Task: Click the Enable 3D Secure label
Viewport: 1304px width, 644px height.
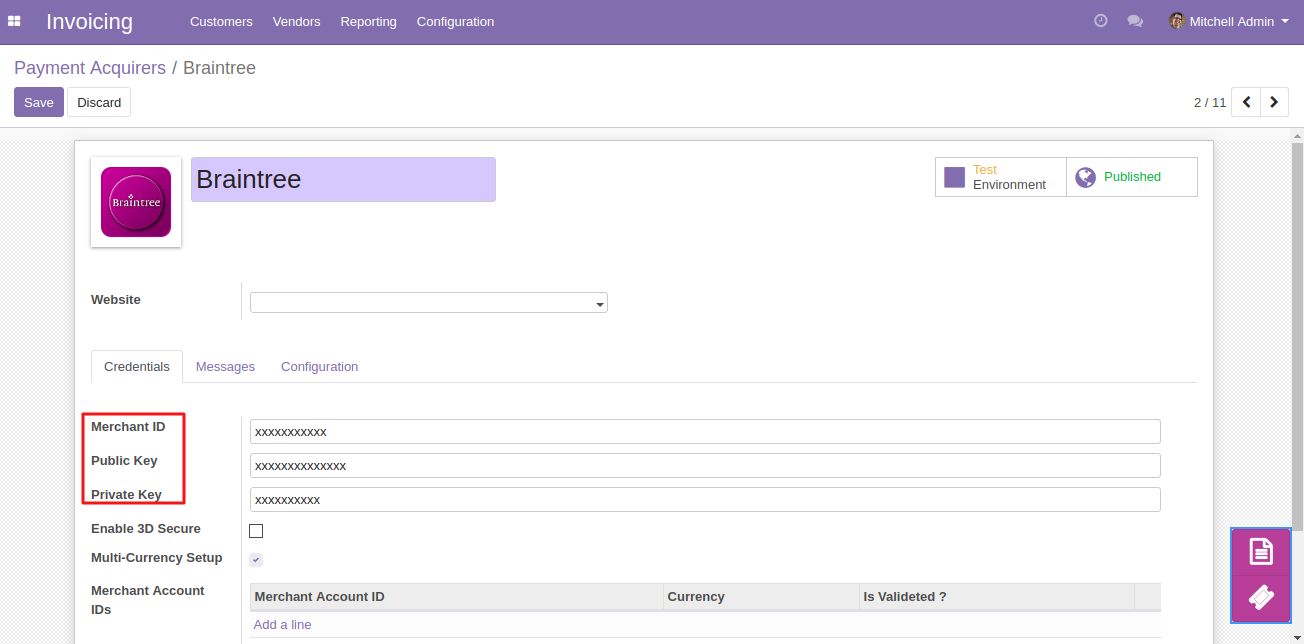Action: pos(146,528)
